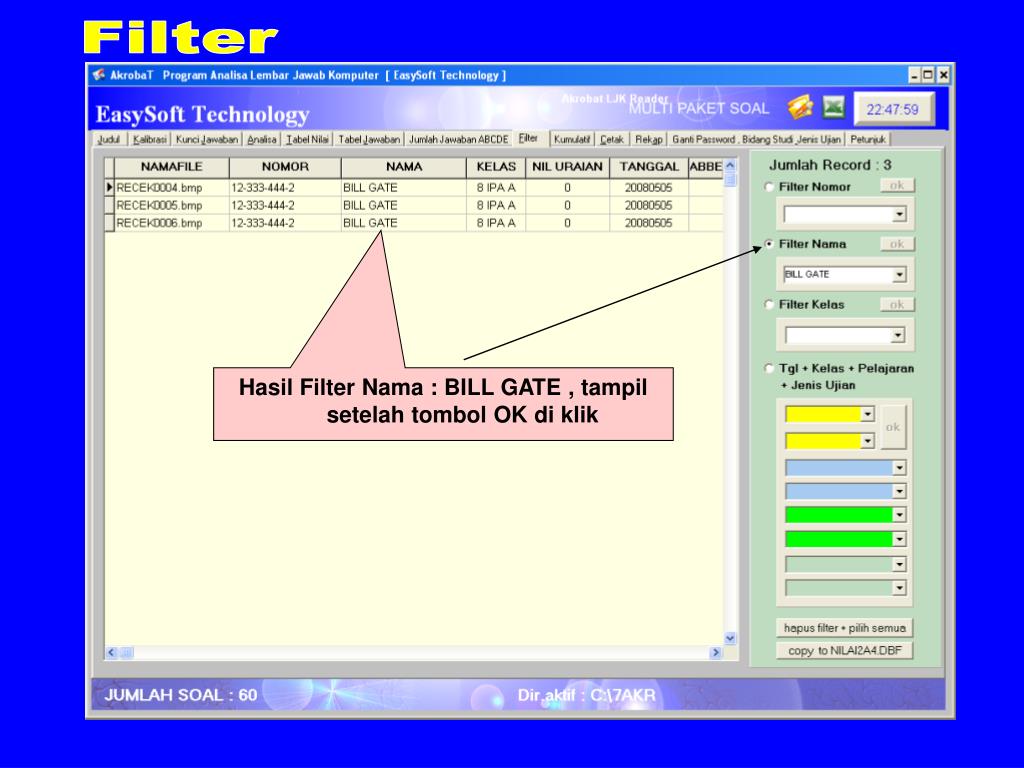1024x768 pixels.
Task: Click ok button beside Filter Kelas
Action: 897,304
